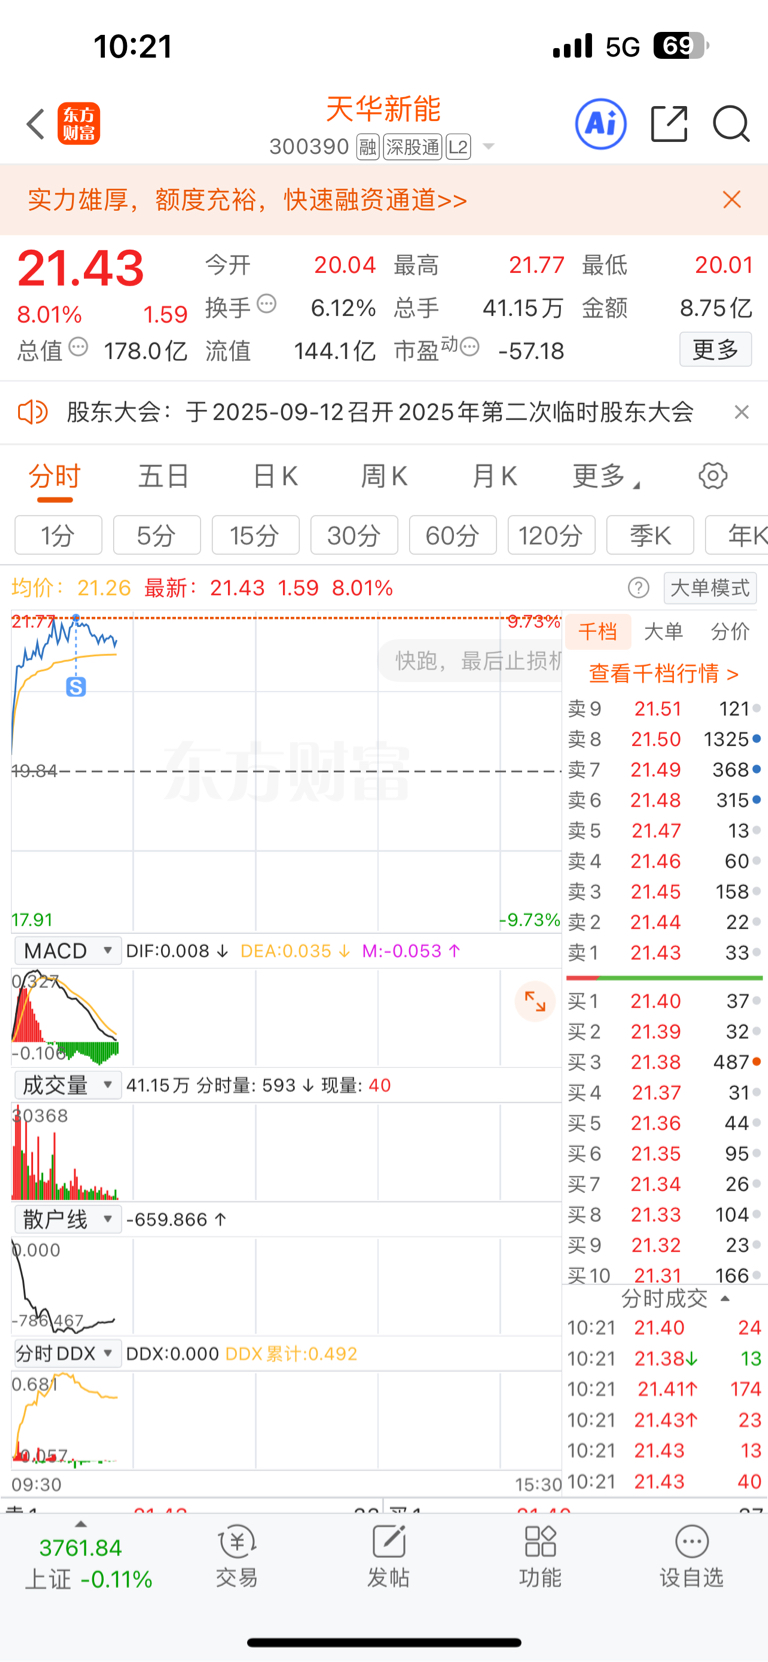Open 交易 trade icon in bottom bar

pos(237,1558)
